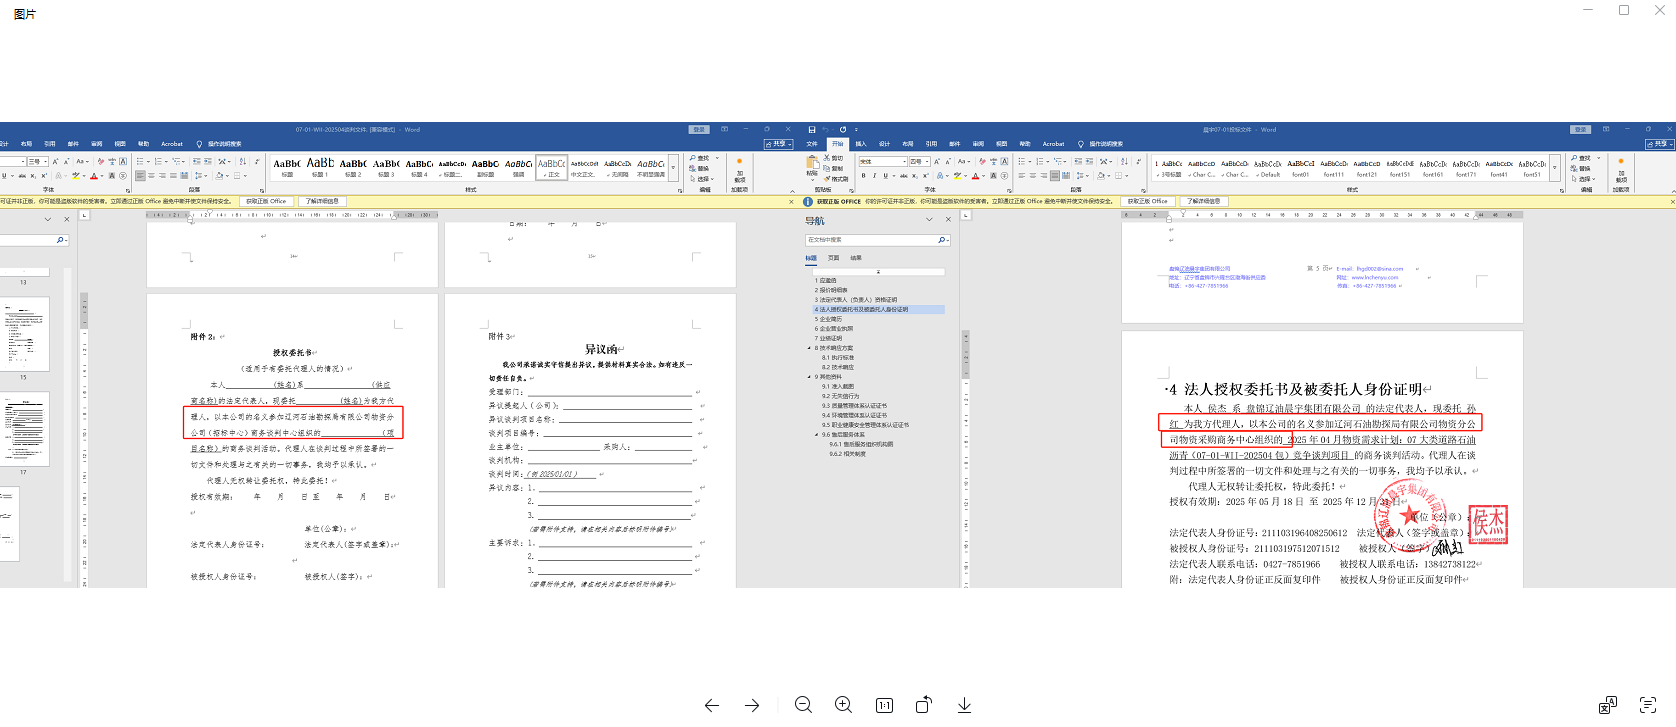Open Acrobat tab in 谈判文件 window

[172, 144]
